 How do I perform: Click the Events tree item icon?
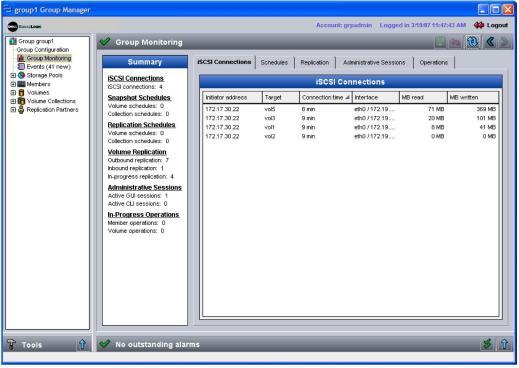pyautogui.click(x=21, y=67)
